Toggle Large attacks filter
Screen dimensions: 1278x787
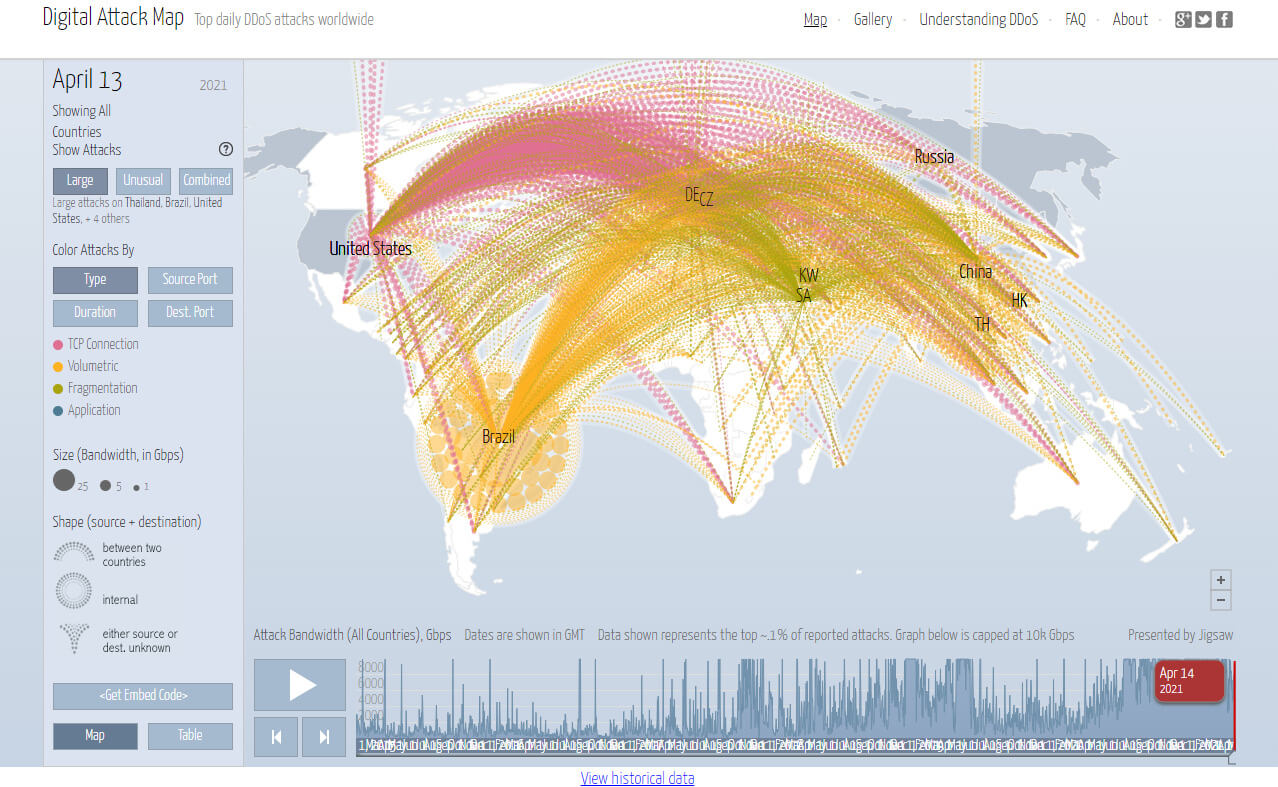coord(80,181)
